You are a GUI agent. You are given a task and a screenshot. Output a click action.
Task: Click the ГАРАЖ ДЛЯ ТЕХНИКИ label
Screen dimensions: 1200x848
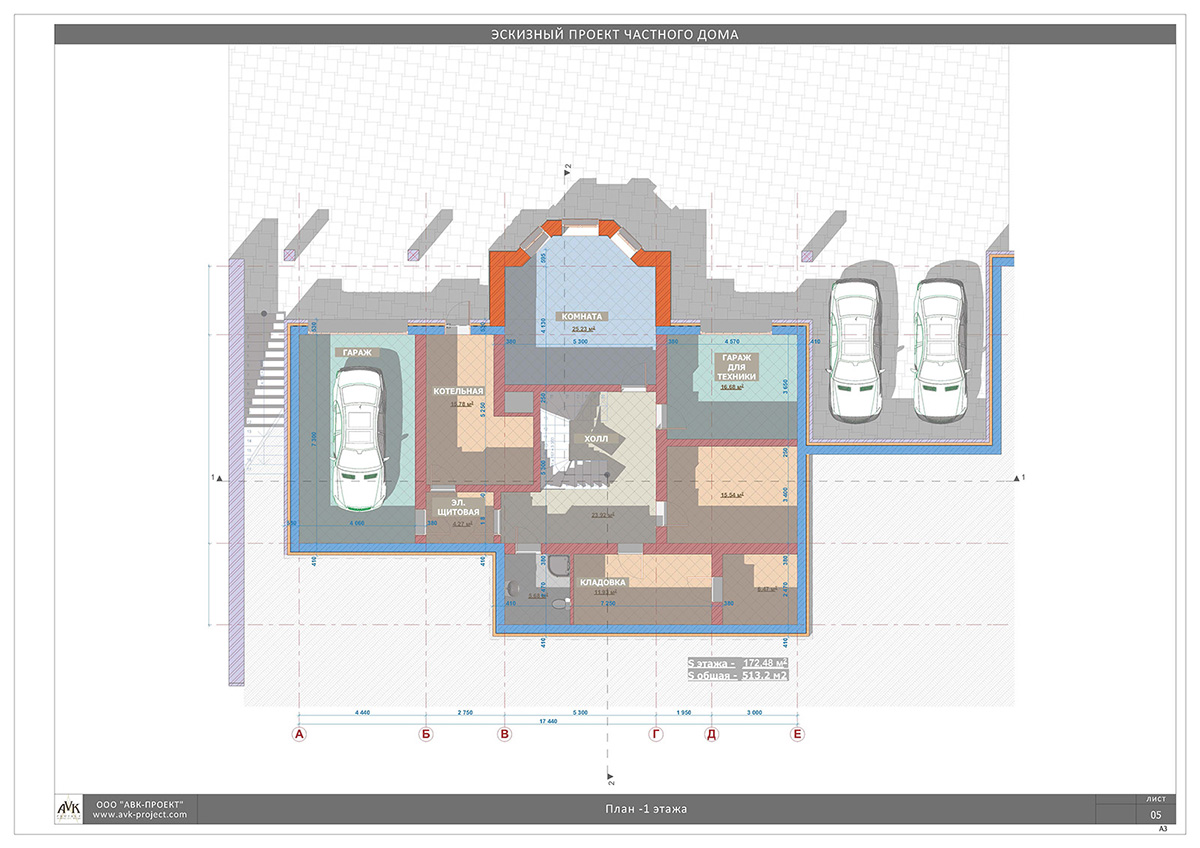(x=736, y=367)
